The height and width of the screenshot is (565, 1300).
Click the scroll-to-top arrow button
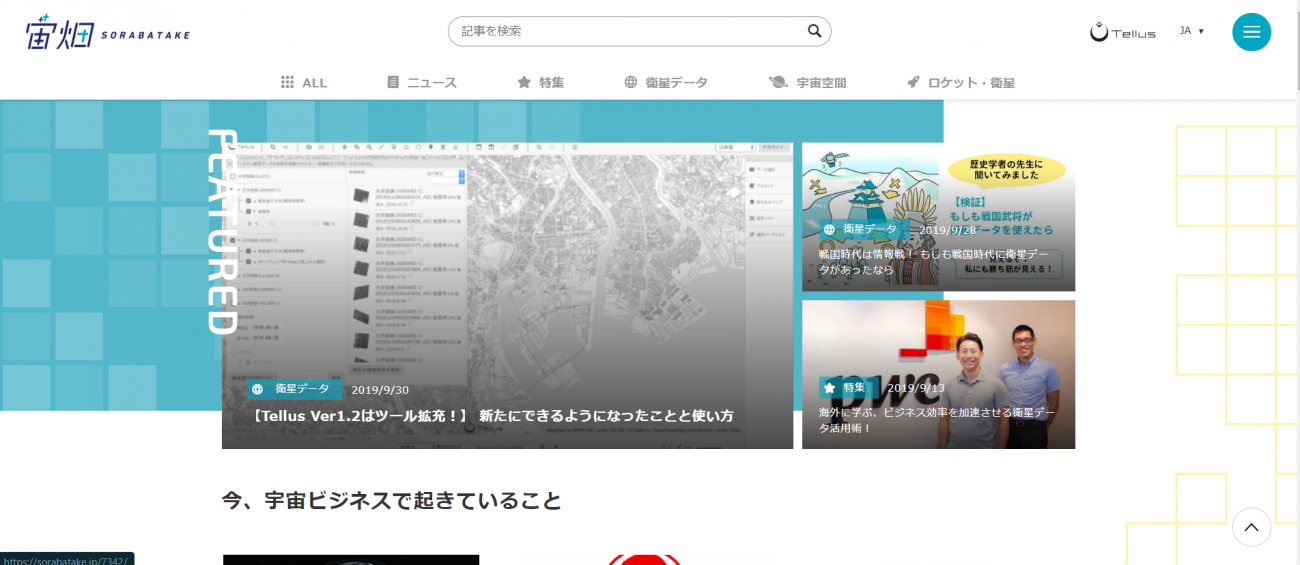pos(1251,527)
